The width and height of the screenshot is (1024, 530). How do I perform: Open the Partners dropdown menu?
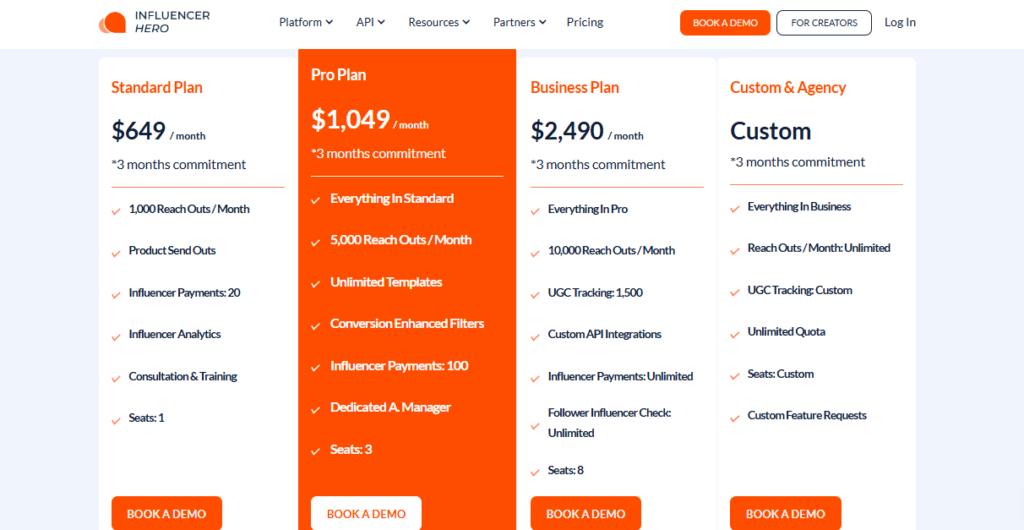520,22
